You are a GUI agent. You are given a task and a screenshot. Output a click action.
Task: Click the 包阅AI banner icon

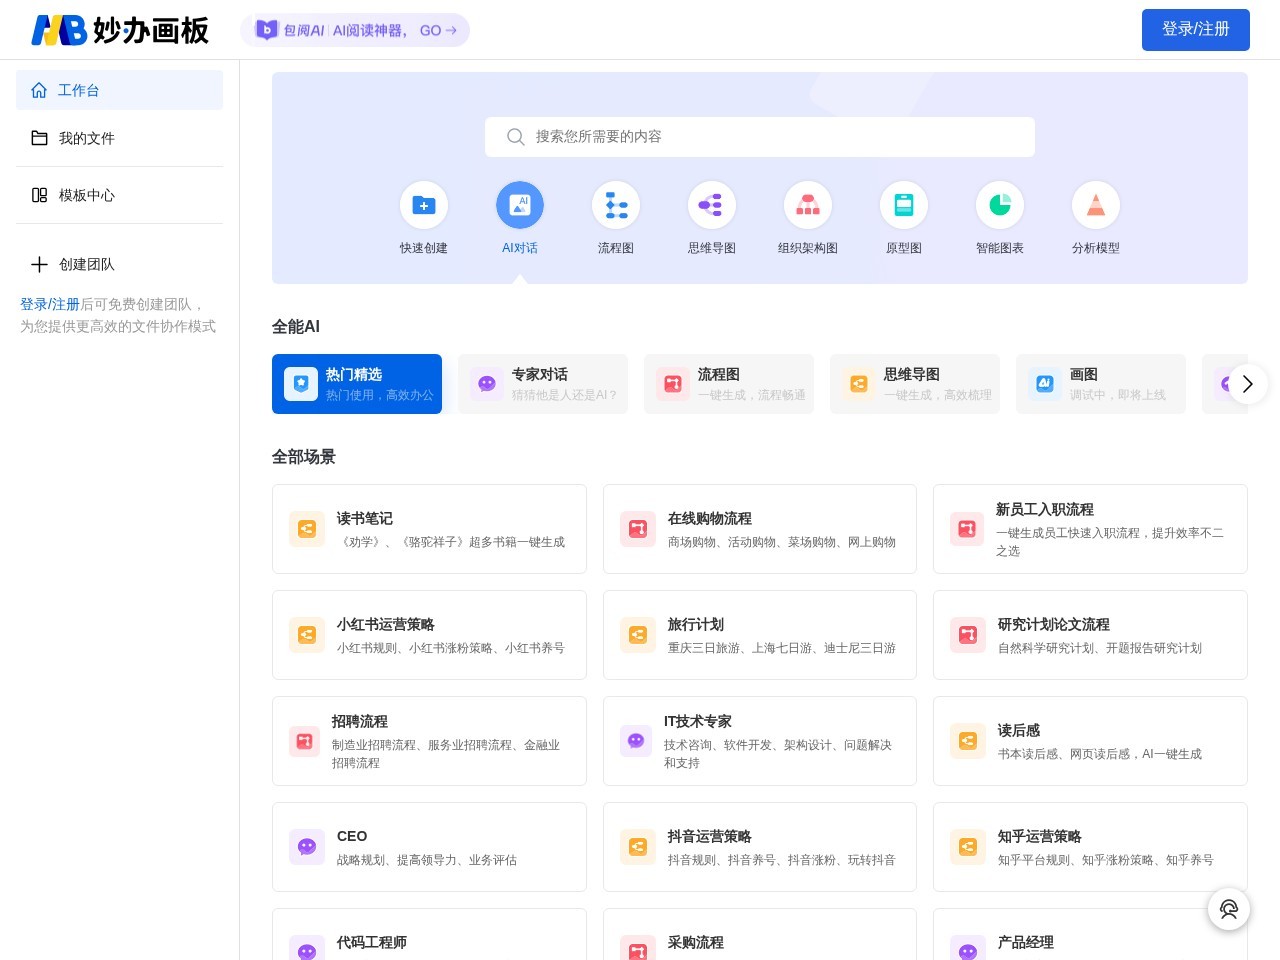(x=267, y=30)
